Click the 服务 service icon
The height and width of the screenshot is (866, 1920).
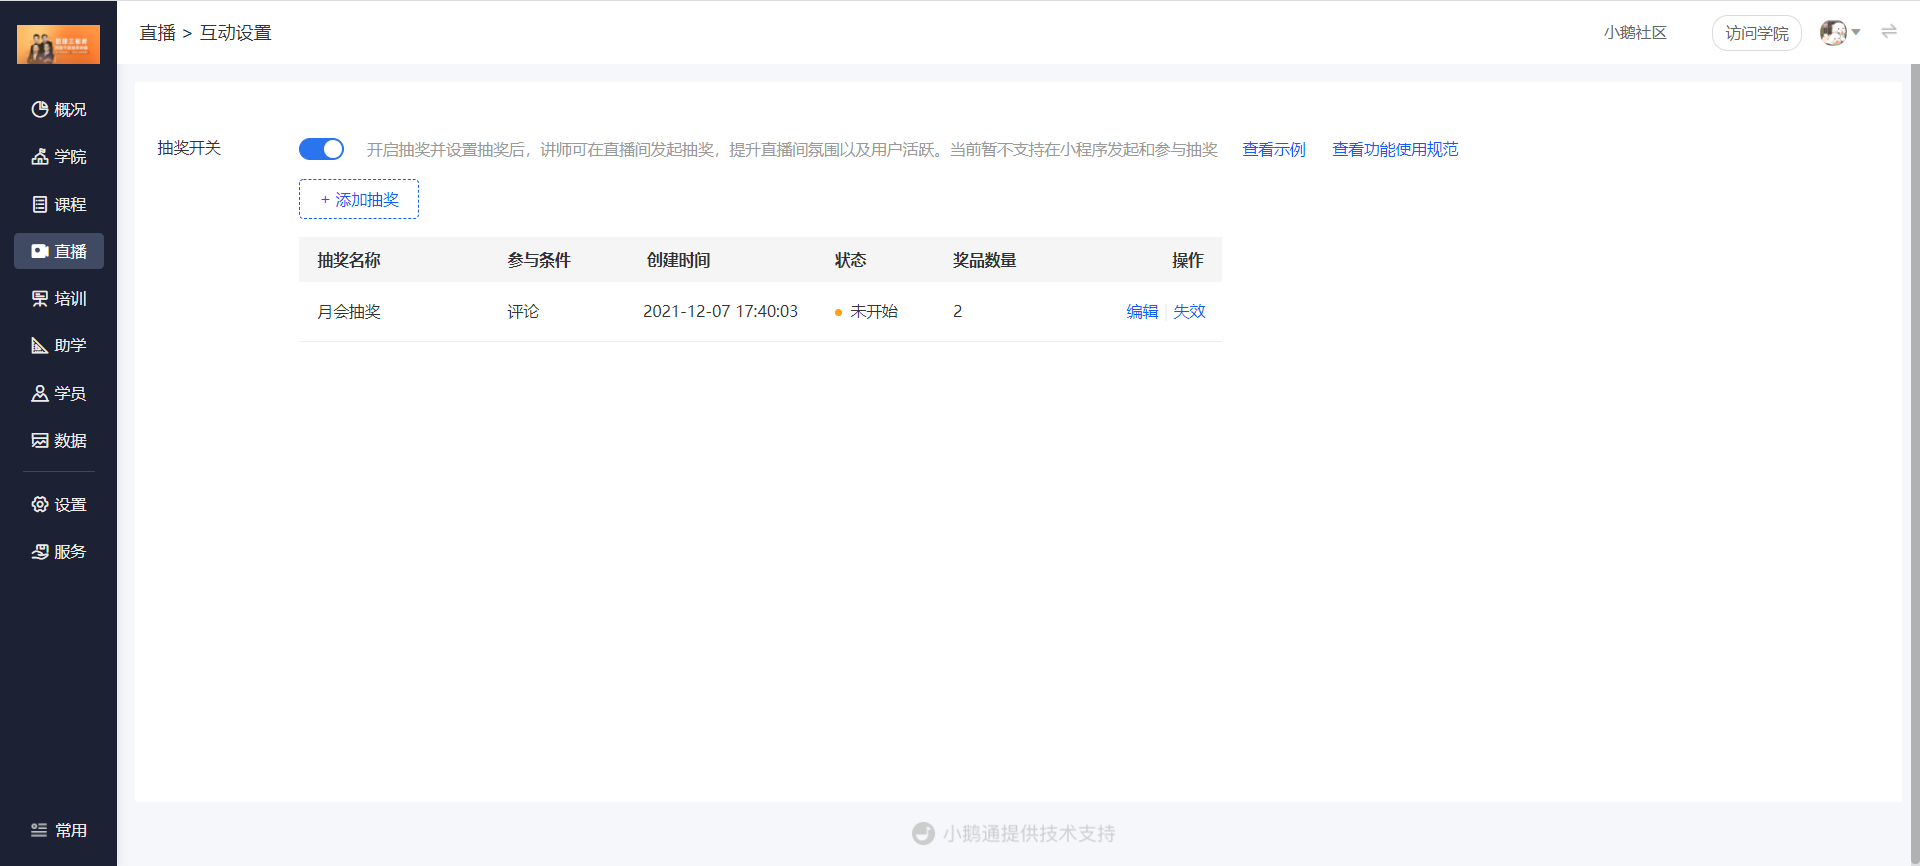click(x=40, y=551)
